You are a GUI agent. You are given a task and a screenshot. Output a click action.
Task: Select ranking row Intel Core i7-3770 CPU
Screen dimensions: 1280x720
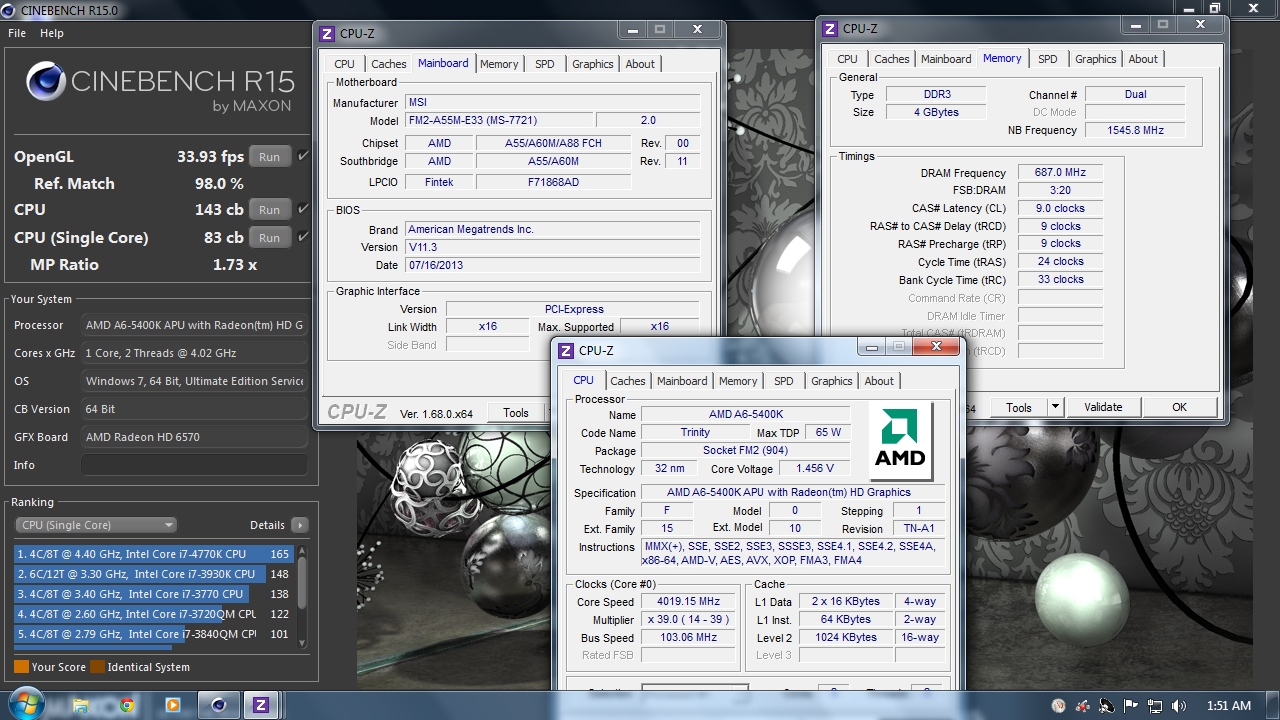154,594
